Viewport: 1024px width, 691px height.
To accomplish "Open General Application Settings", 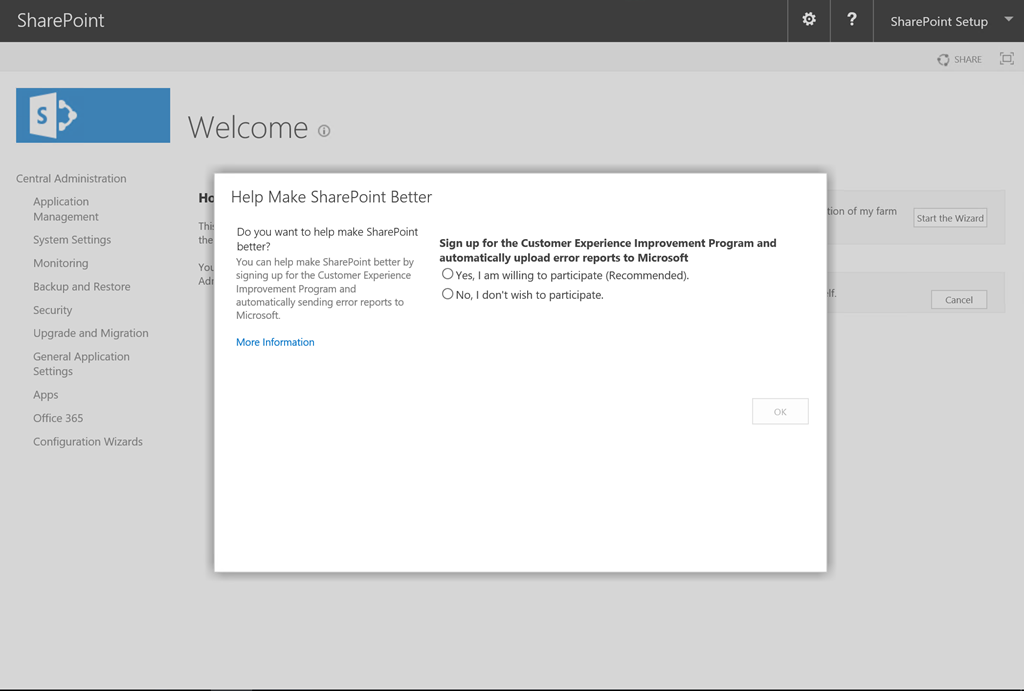I will [81, 364].
